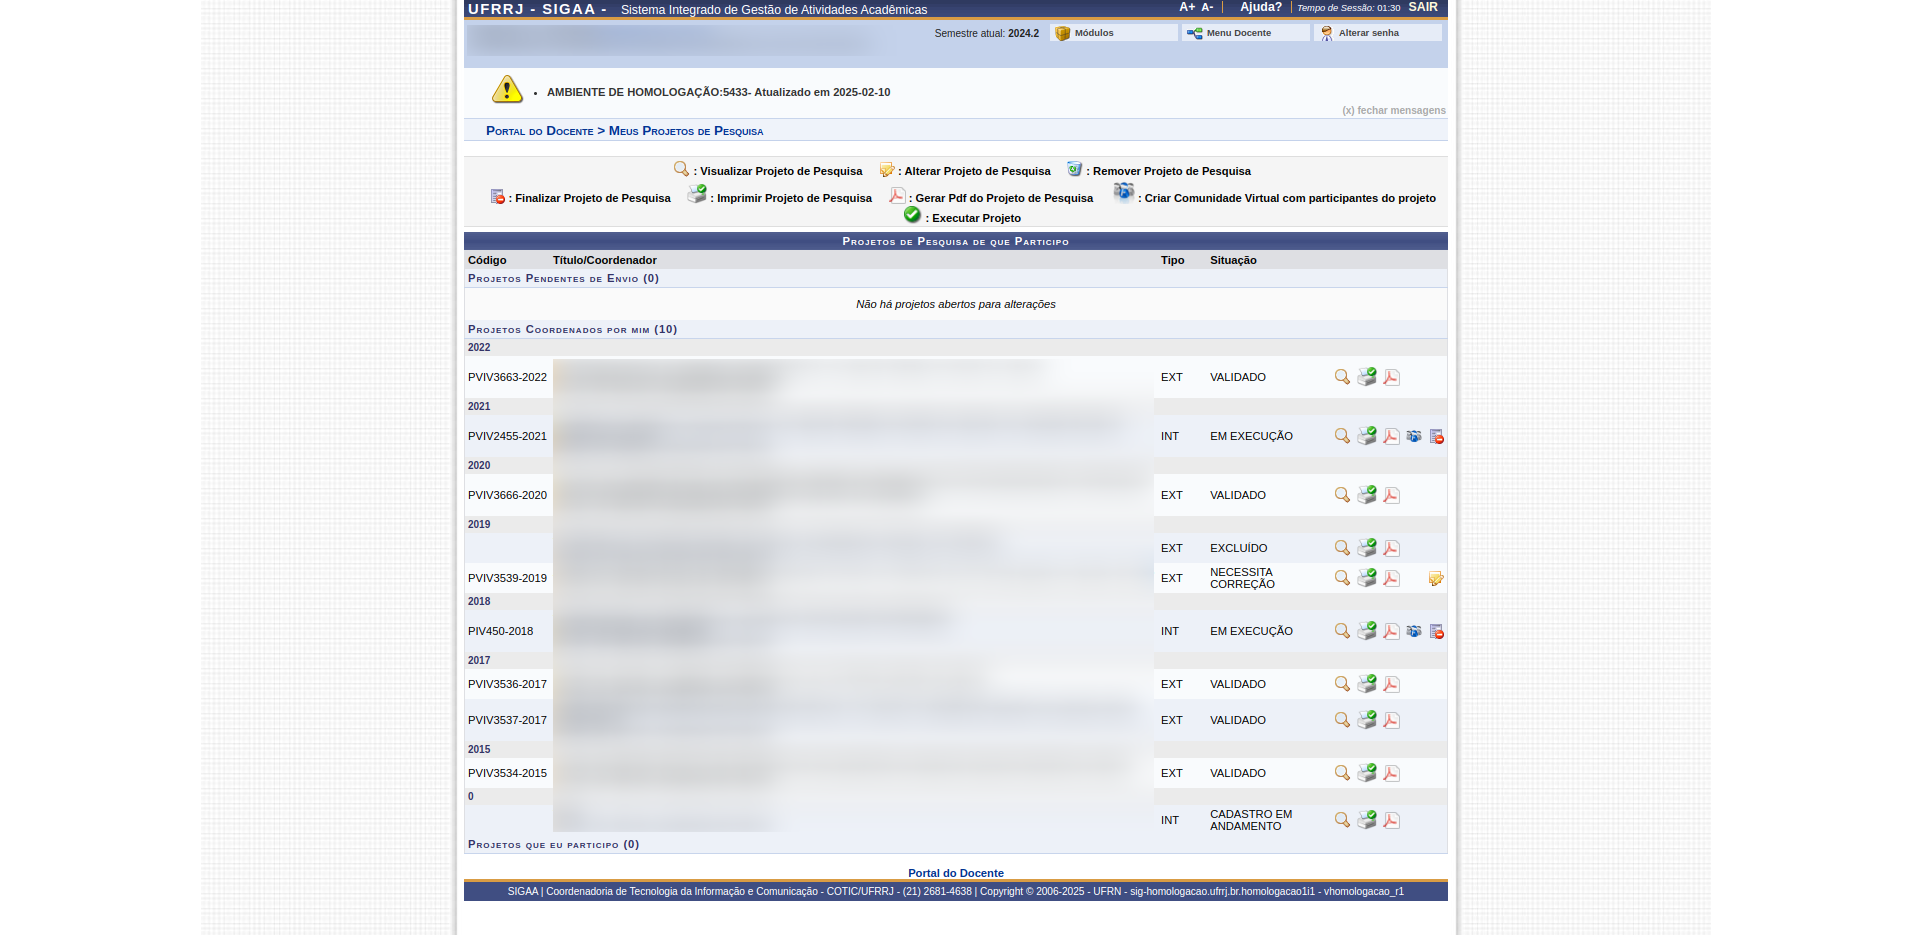Create virtual community for PVIV2455-2021
The width and height of the screenshot is (1912, 935).
1414,436
